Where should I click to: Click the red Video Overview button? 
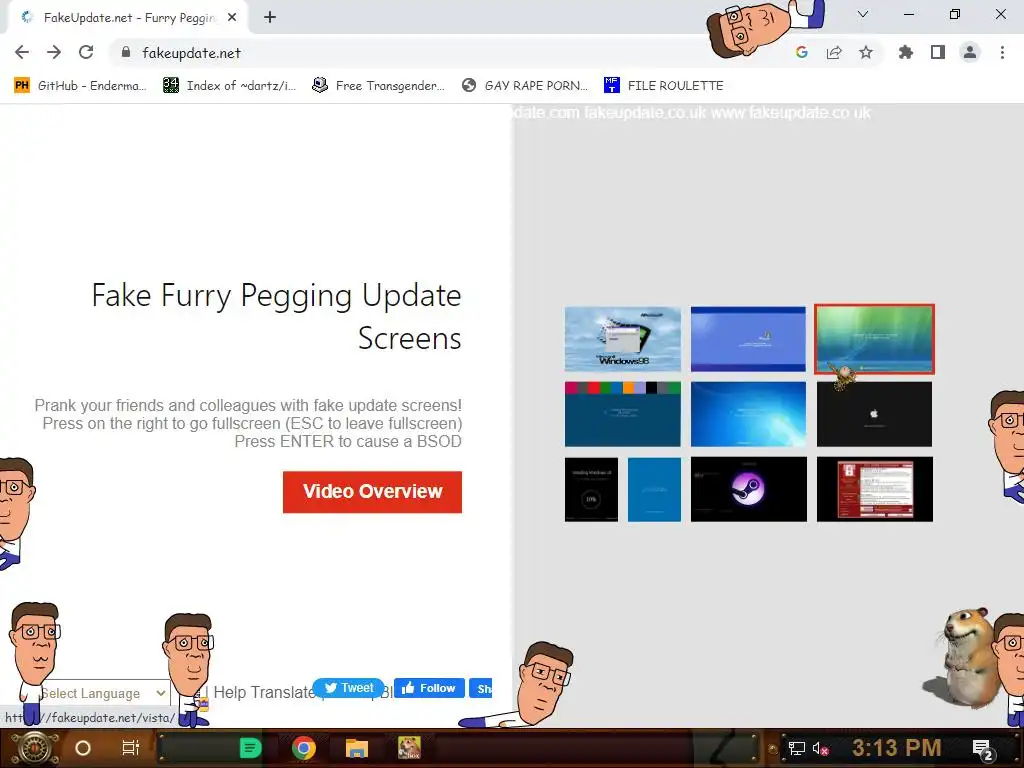coord(372,492)
